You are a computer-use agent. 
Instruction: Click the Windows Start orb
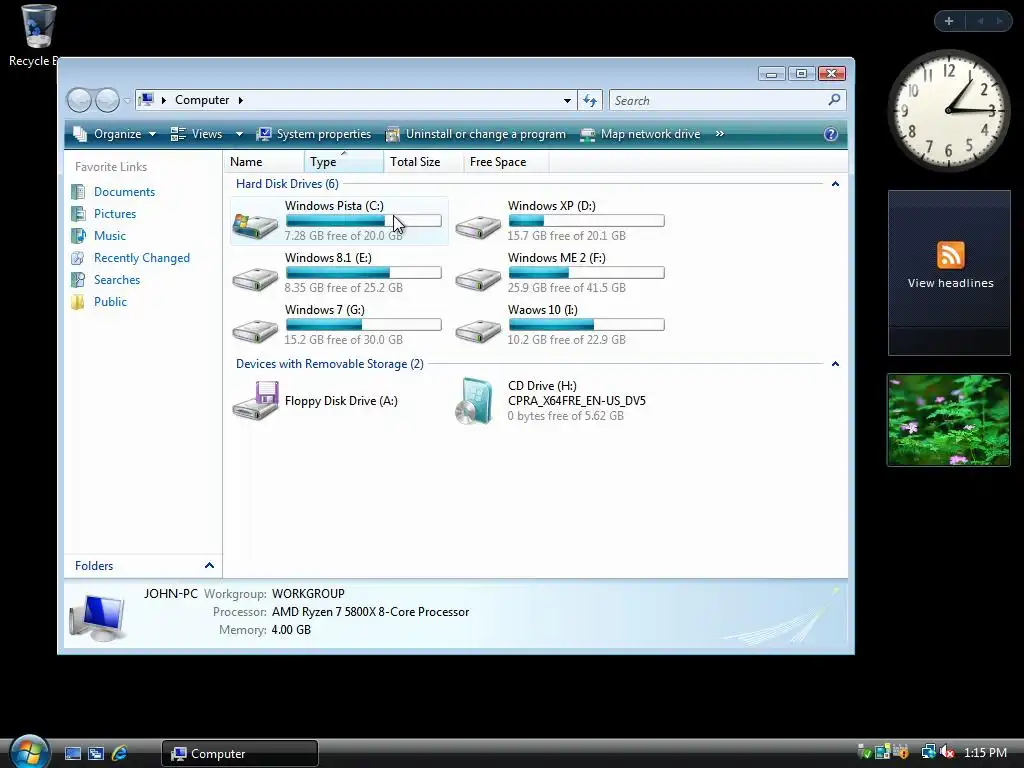30,752
